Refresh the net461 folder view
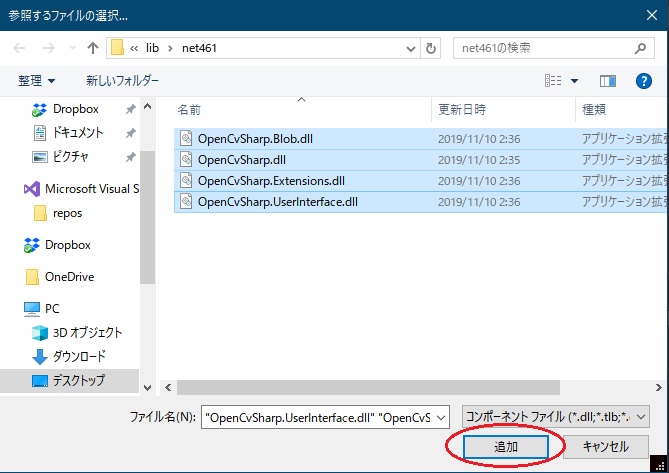 coord(431,49)
